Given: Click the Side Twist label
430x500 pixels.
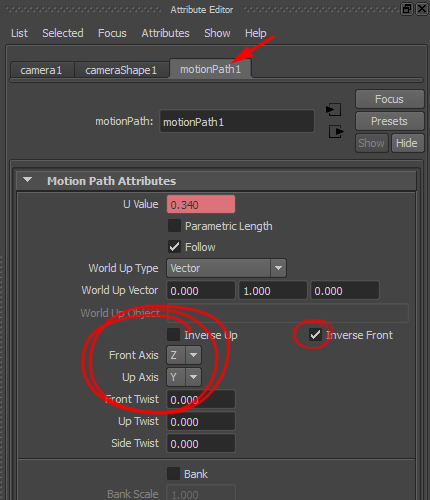Looking at the screenshot, I should (135, 443).
